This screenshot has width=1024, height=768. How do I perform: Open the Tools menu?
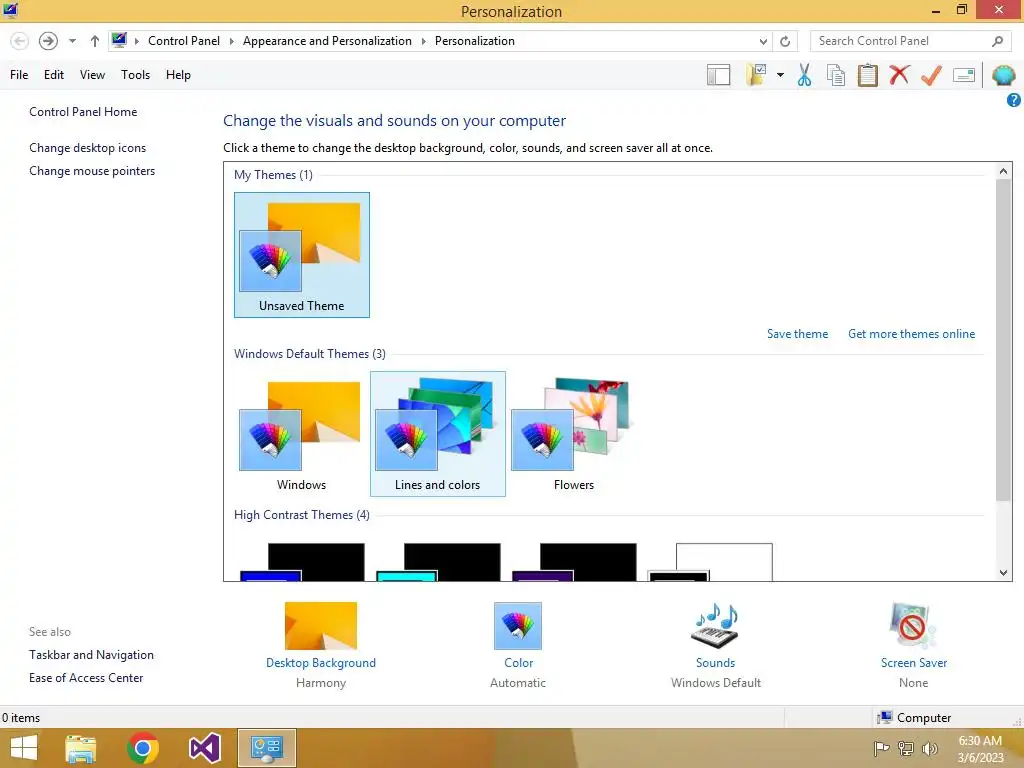(x=135, y=75)
